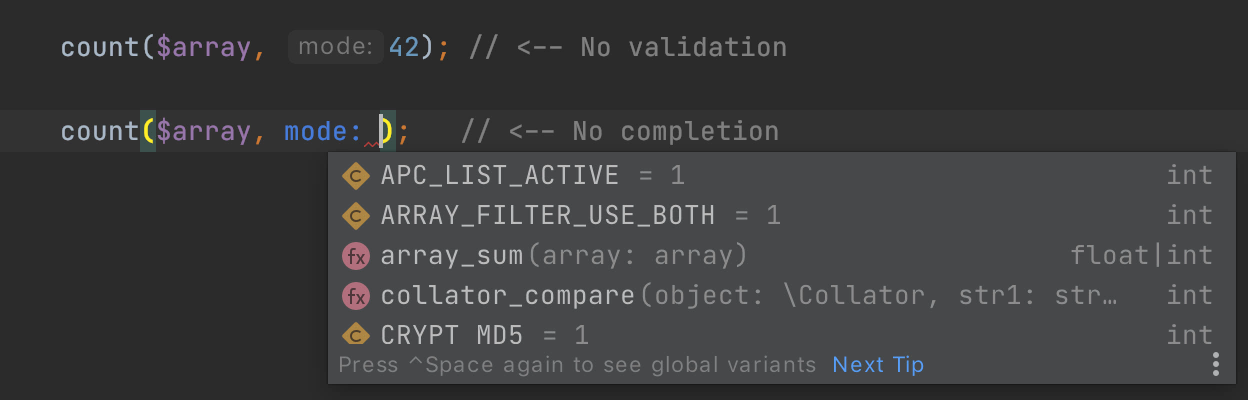
Task: Click the number 42 argument
Action: click(403, 47)
